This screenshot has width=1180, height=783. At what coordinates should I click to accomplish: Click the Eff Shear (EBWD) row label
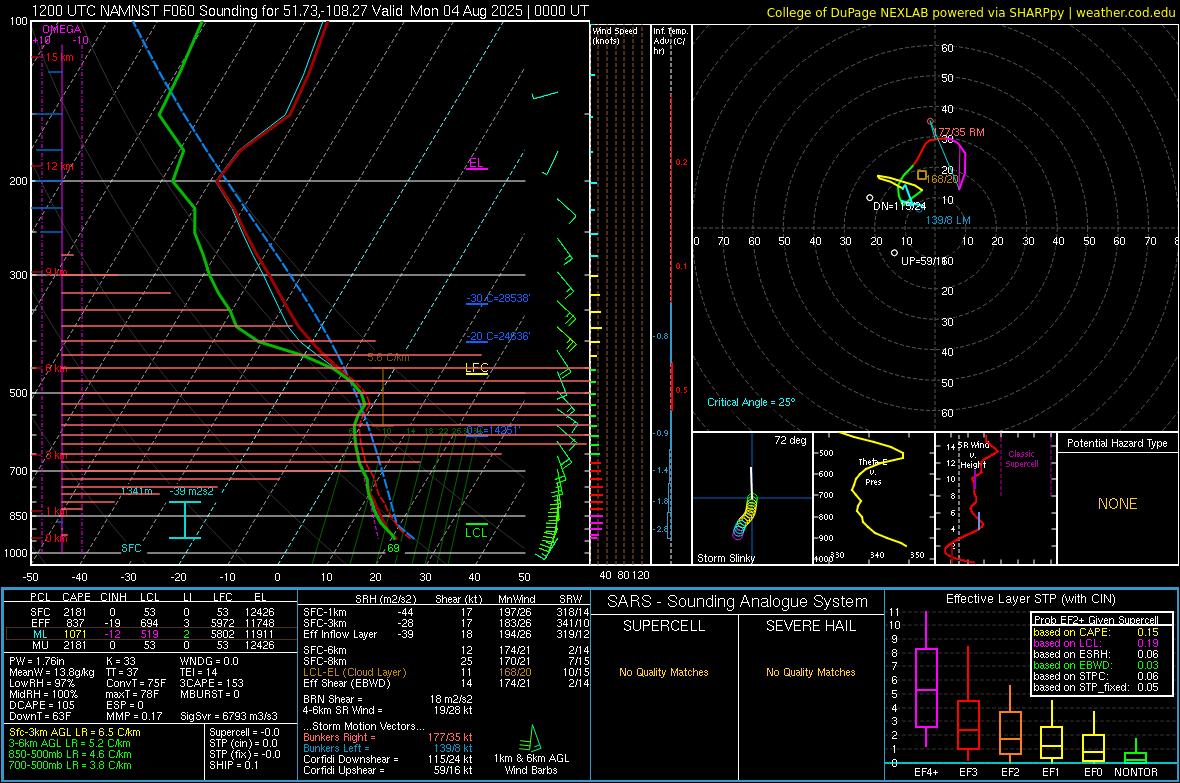tap(347, 683)
